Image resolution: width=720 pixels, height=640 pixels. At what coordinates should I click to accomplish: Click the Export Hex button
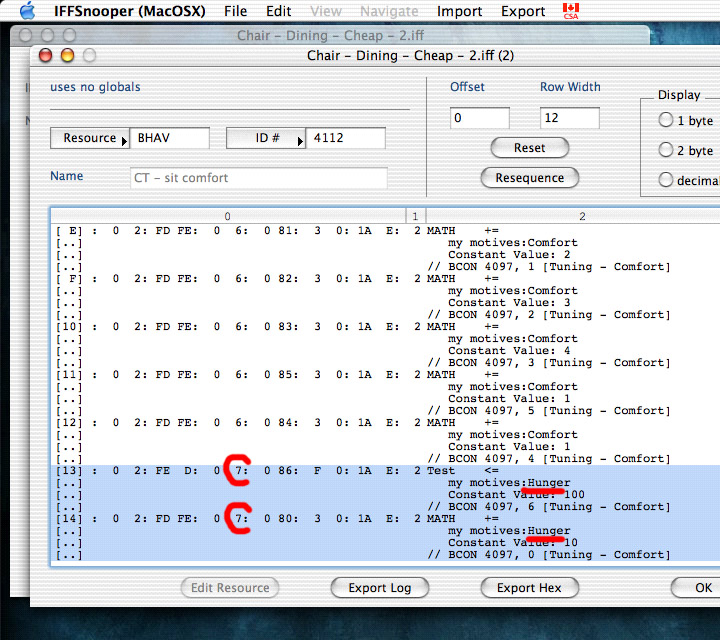(x=529, y=588)
